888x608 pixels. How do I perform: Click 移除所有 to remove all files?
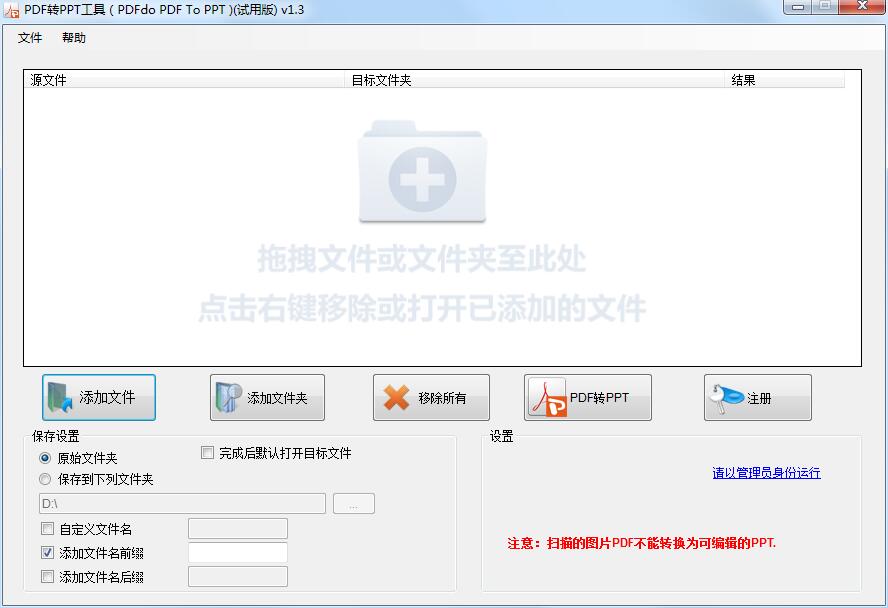(431, 397)
